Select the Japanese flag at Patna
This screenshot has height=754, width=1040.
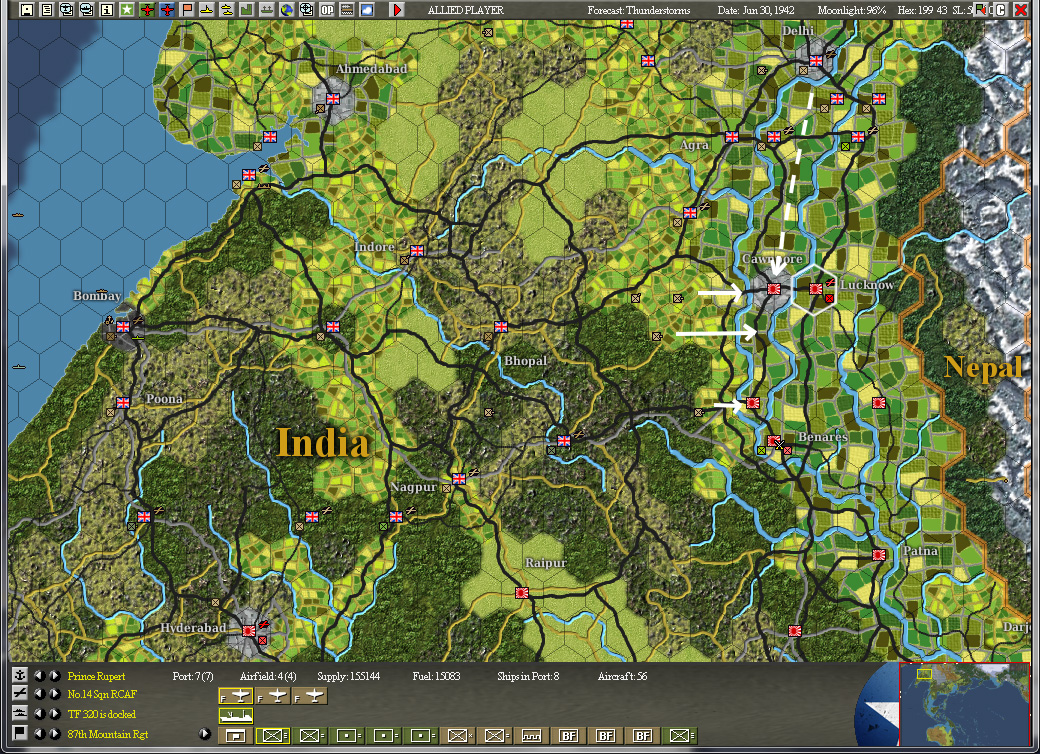879,554
